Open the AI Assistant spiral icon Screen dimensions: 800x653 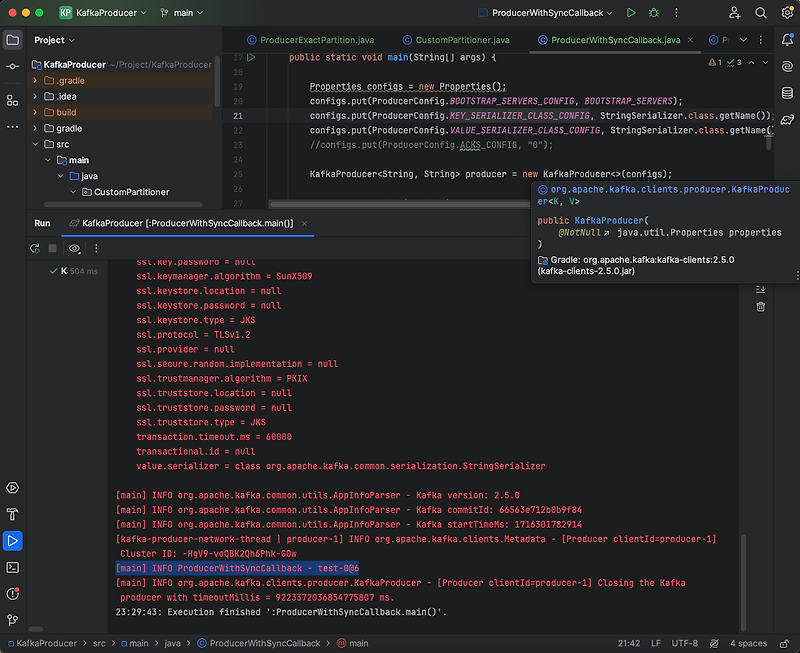click(x=787, y=66)
